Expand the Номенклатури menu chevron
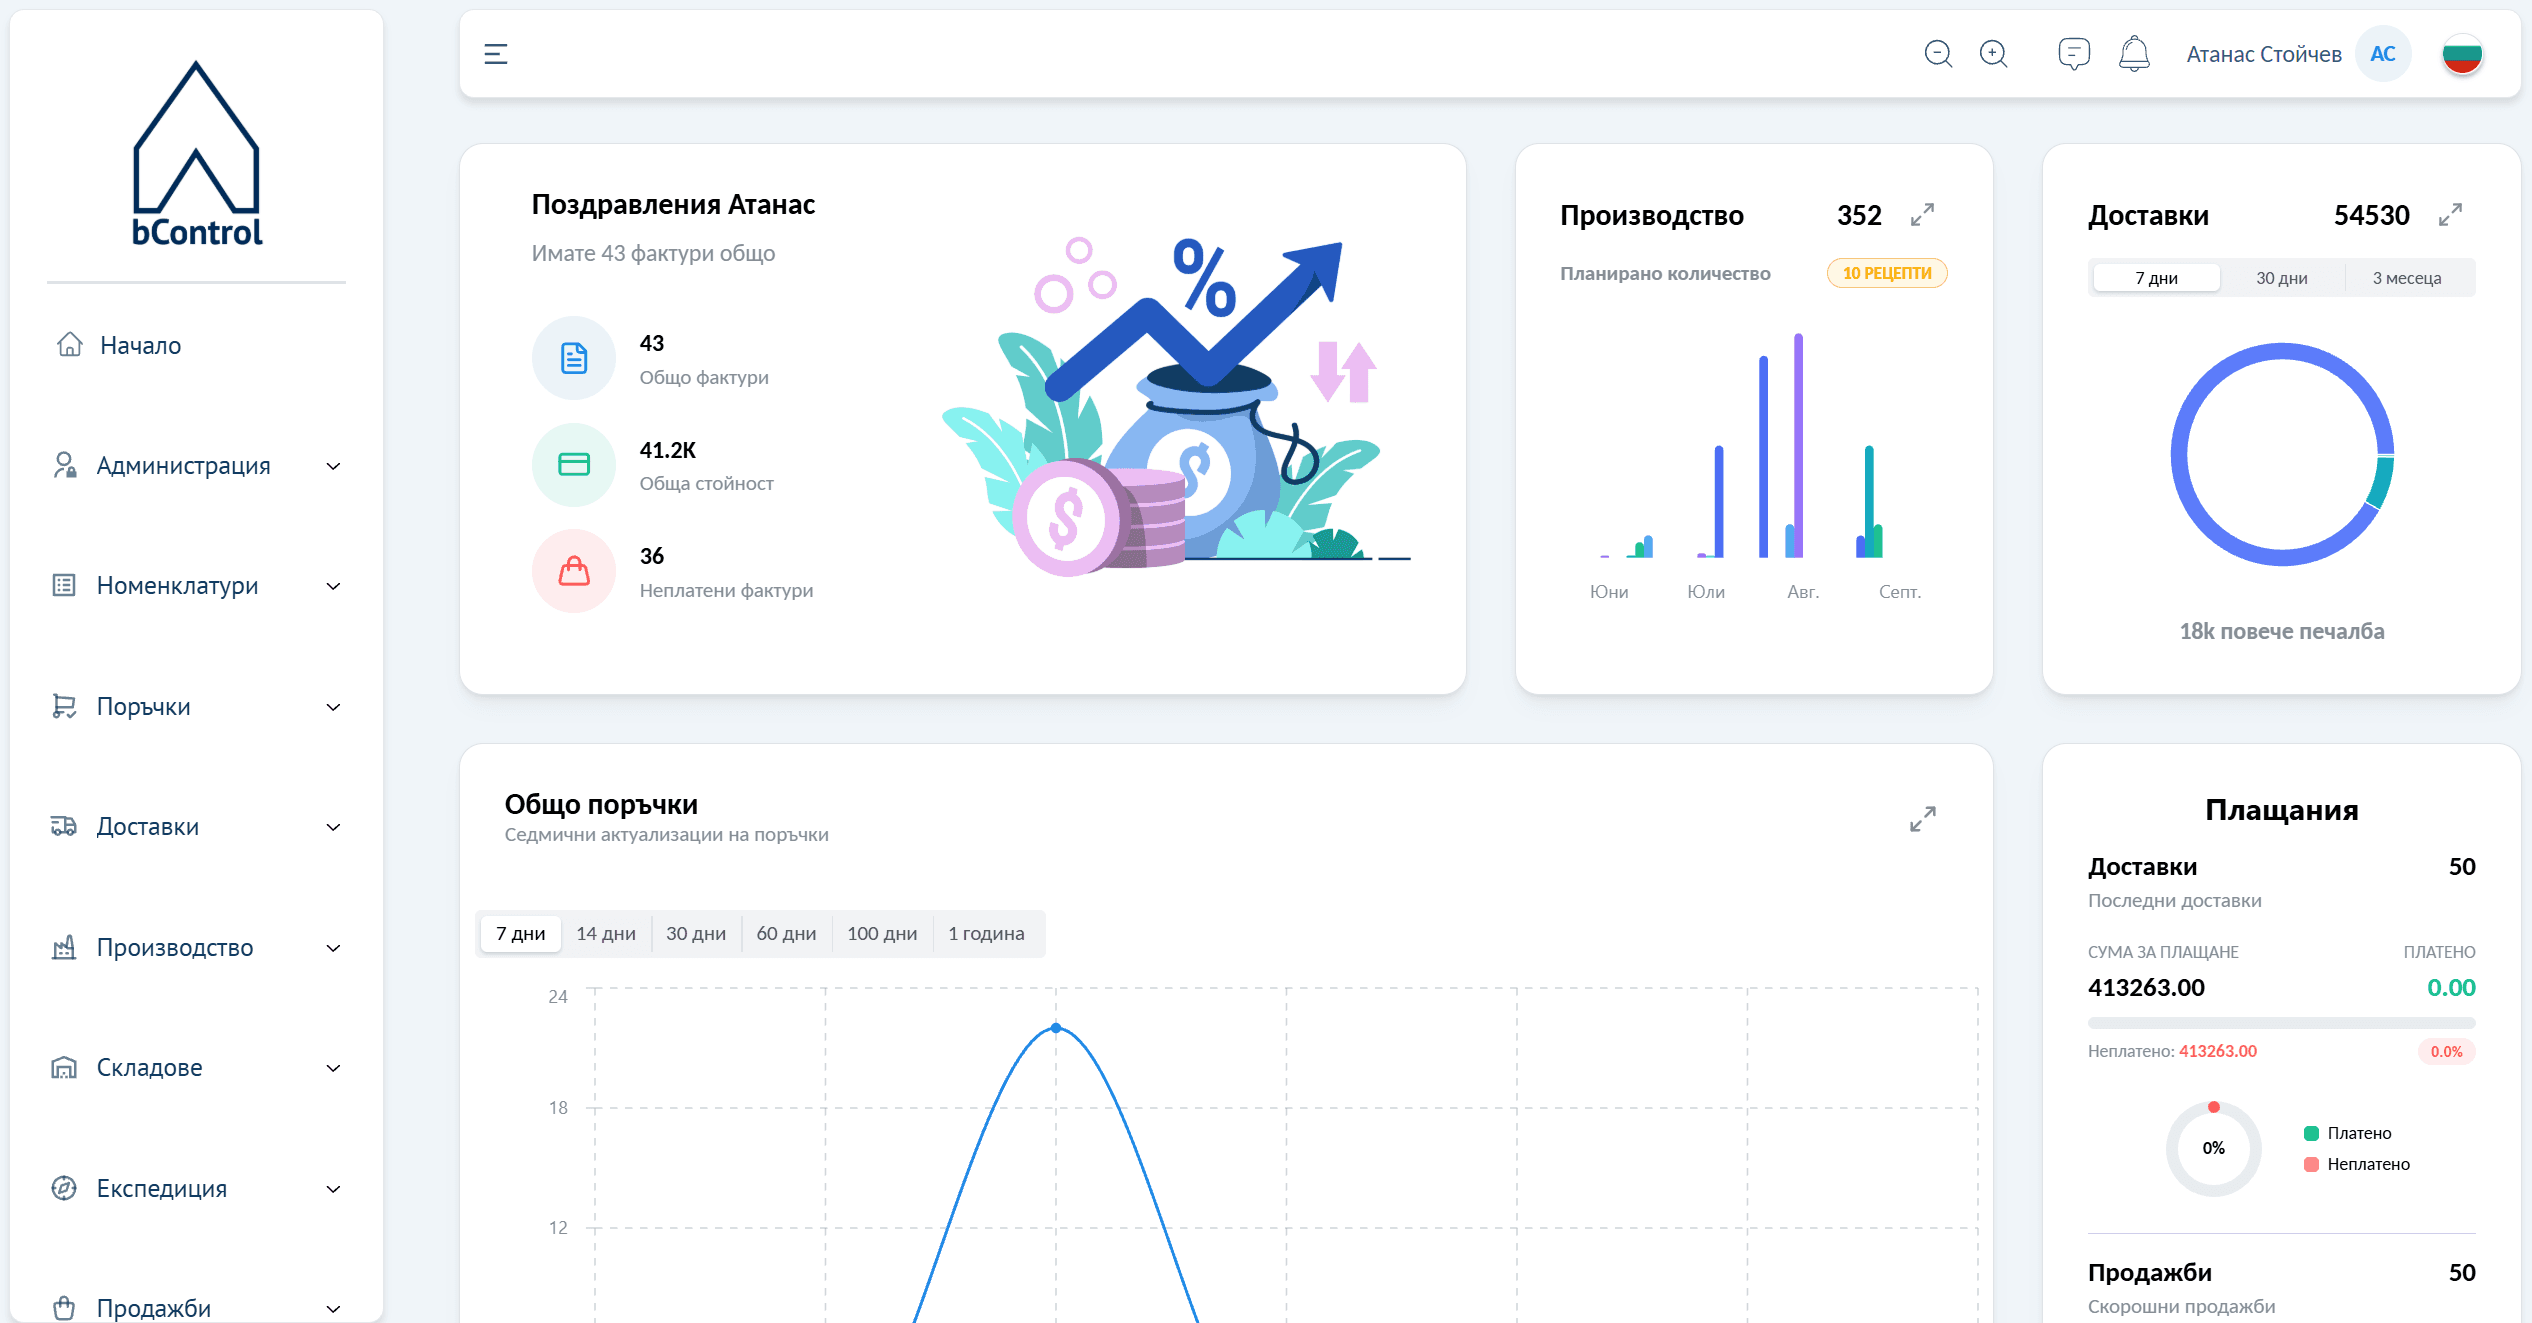Image resolution: width=2532 pixels, height=1323 pixels. (334, 586)
